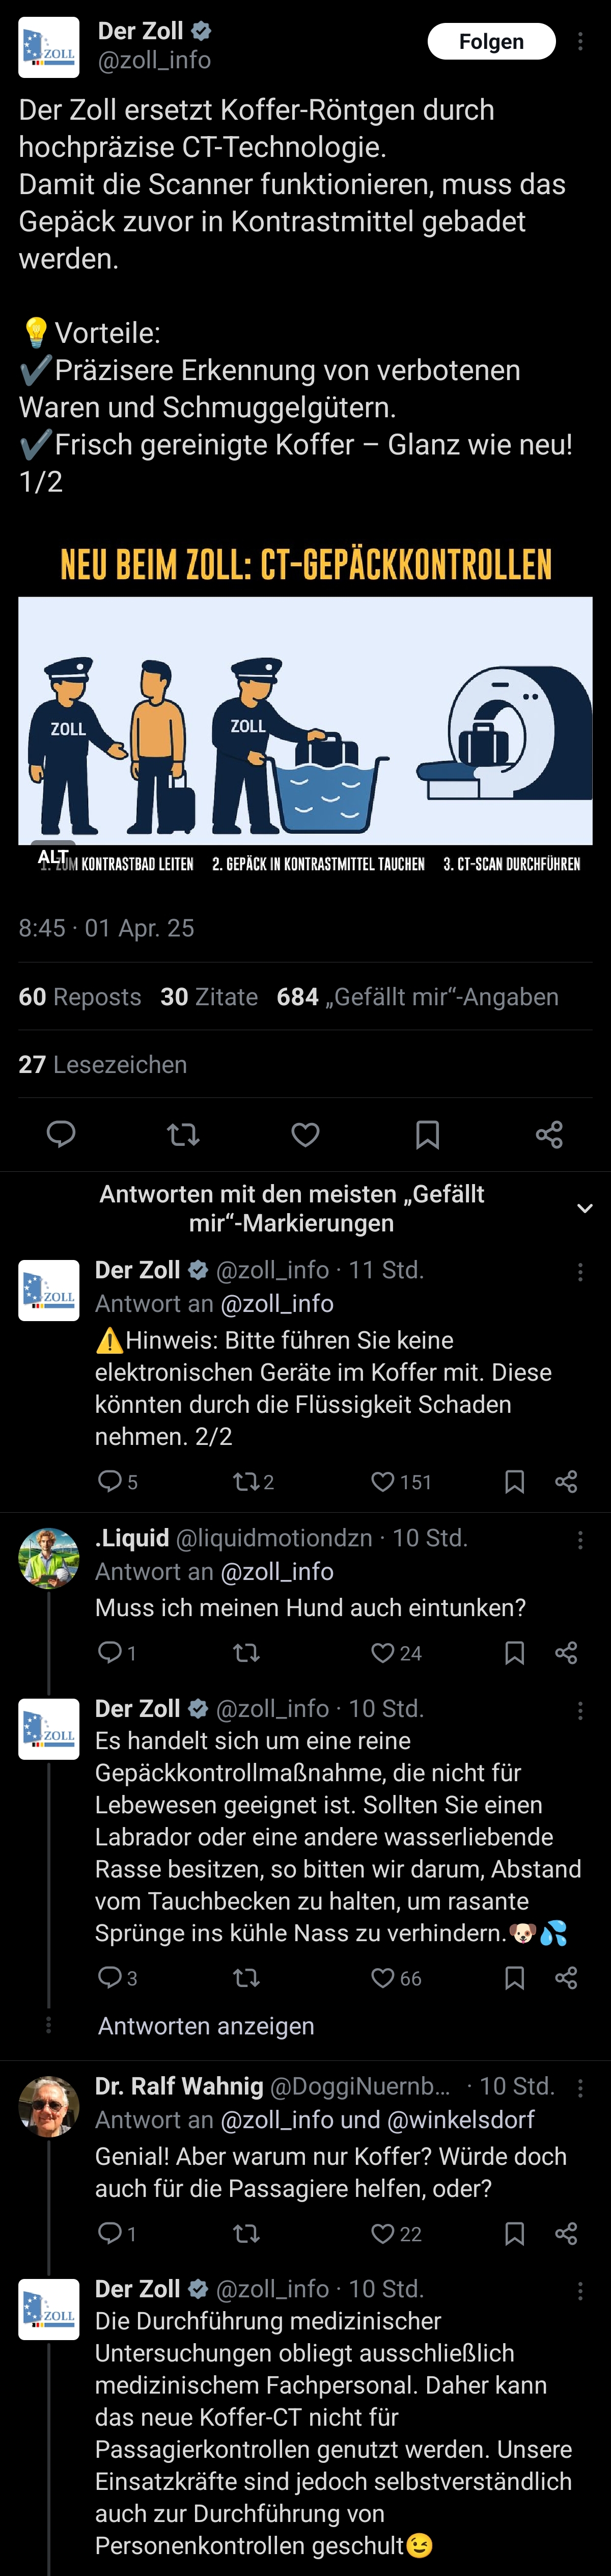
Task: Like the main Zoll post
Action: coord(305,1133)
